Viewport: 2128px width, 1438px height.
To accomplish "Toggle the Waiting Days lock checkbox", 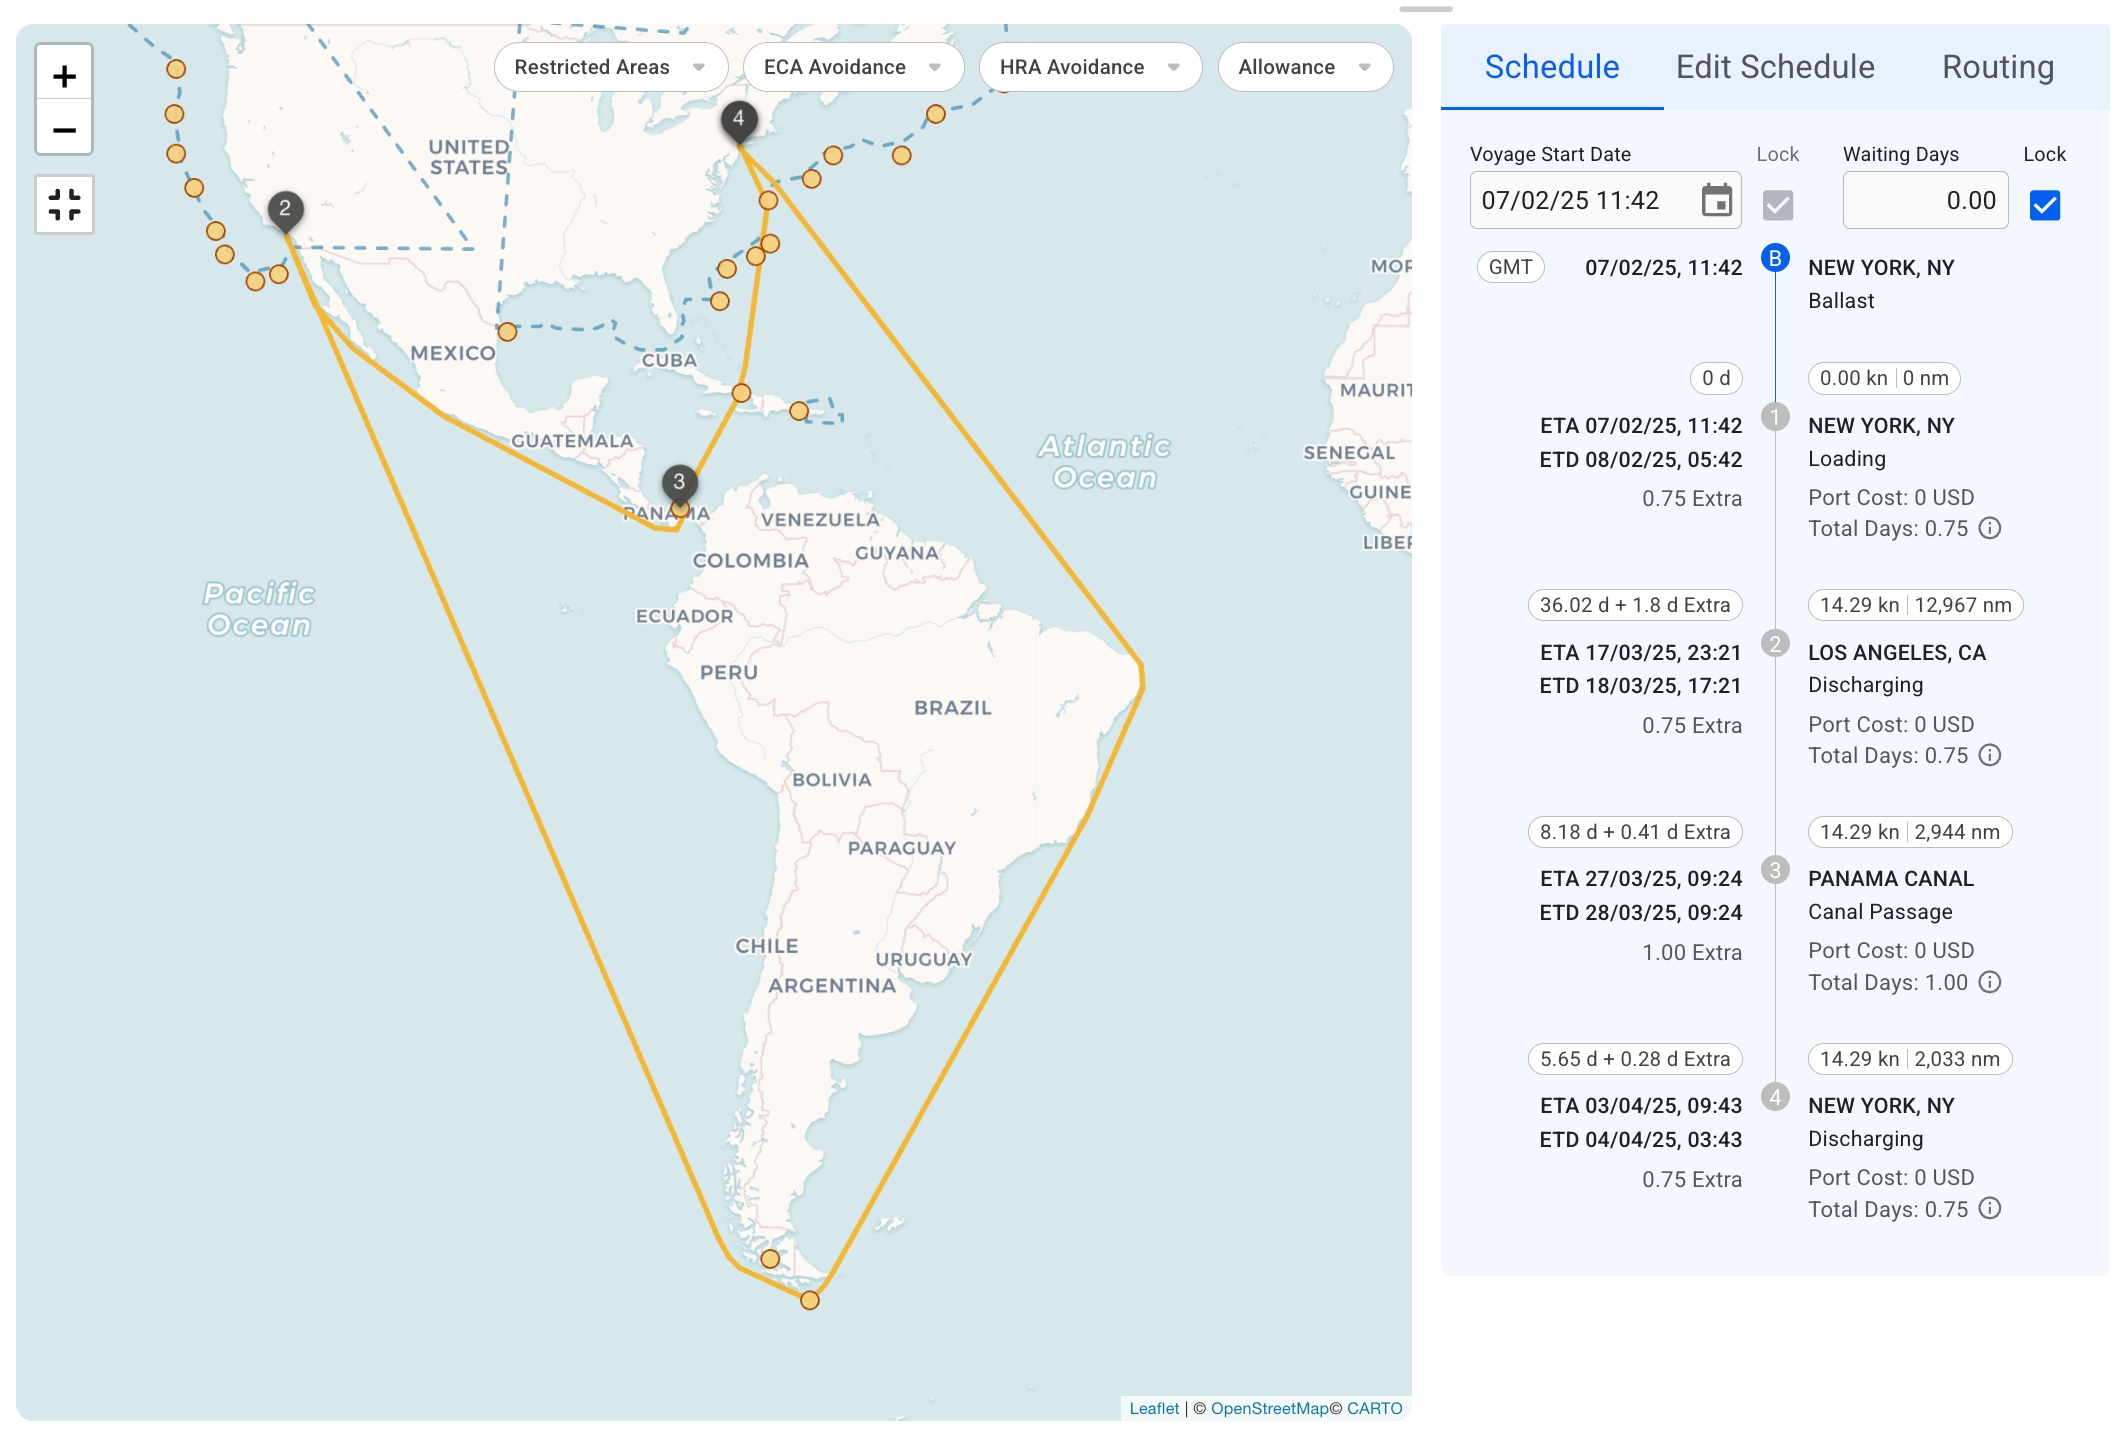I will pyautogui.click(x=2044, y=205).
